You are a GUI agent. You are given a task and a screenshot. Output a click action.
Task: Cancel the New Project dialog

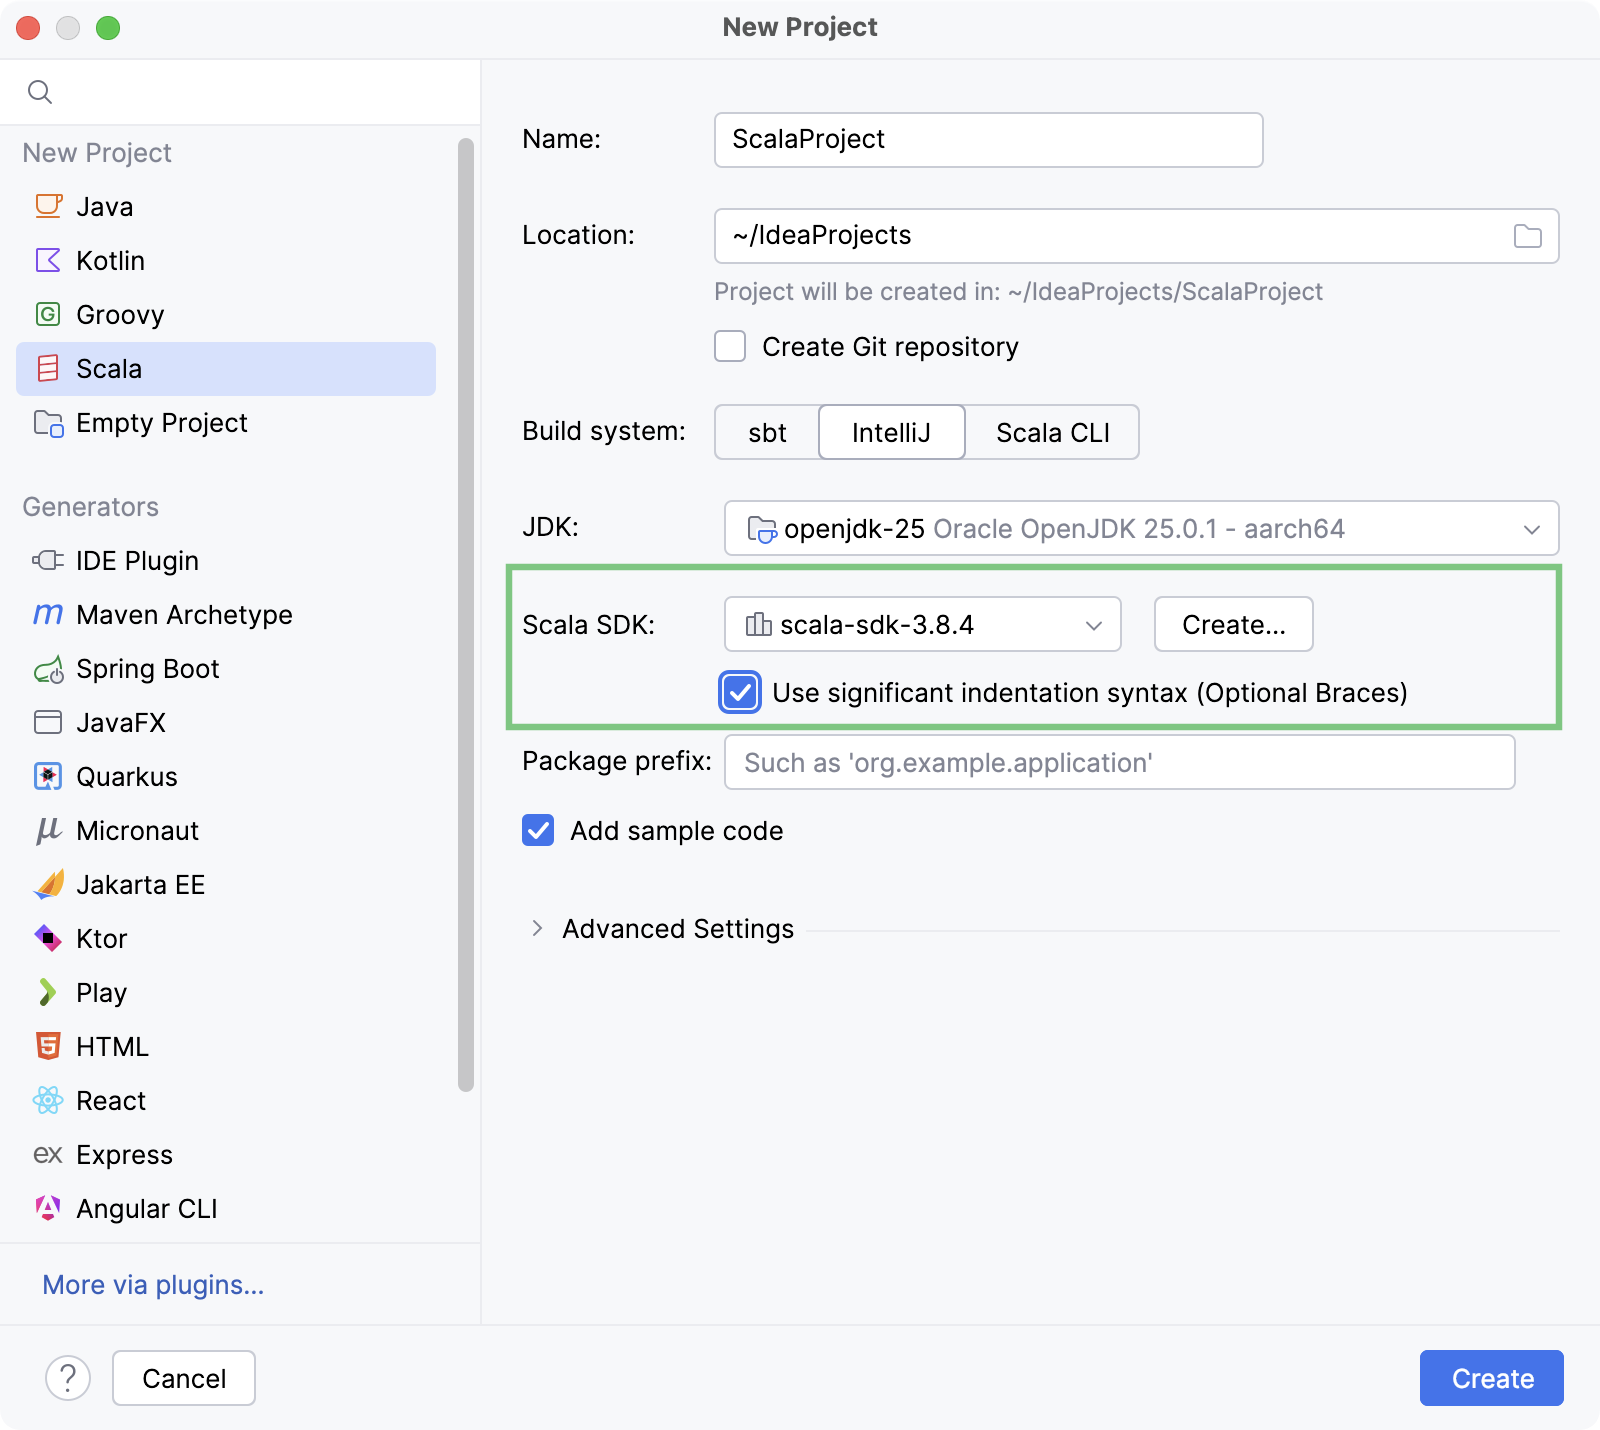coord(184,1378)
